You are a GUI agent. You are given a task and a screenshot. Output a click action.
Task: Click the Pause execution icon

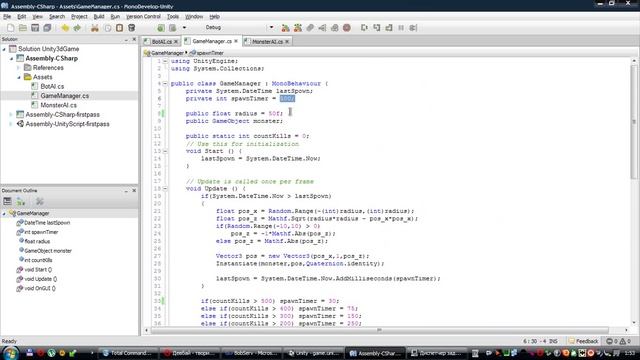click(401, 28)
